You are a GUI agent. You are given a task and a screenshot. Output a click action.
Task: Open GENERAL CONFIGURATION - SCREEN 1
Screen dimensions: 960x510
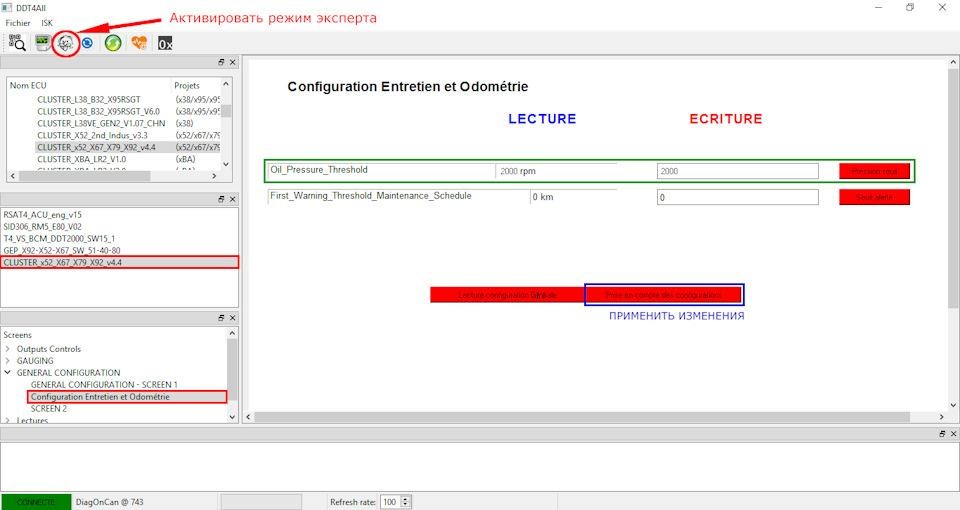tap(104, 384)
